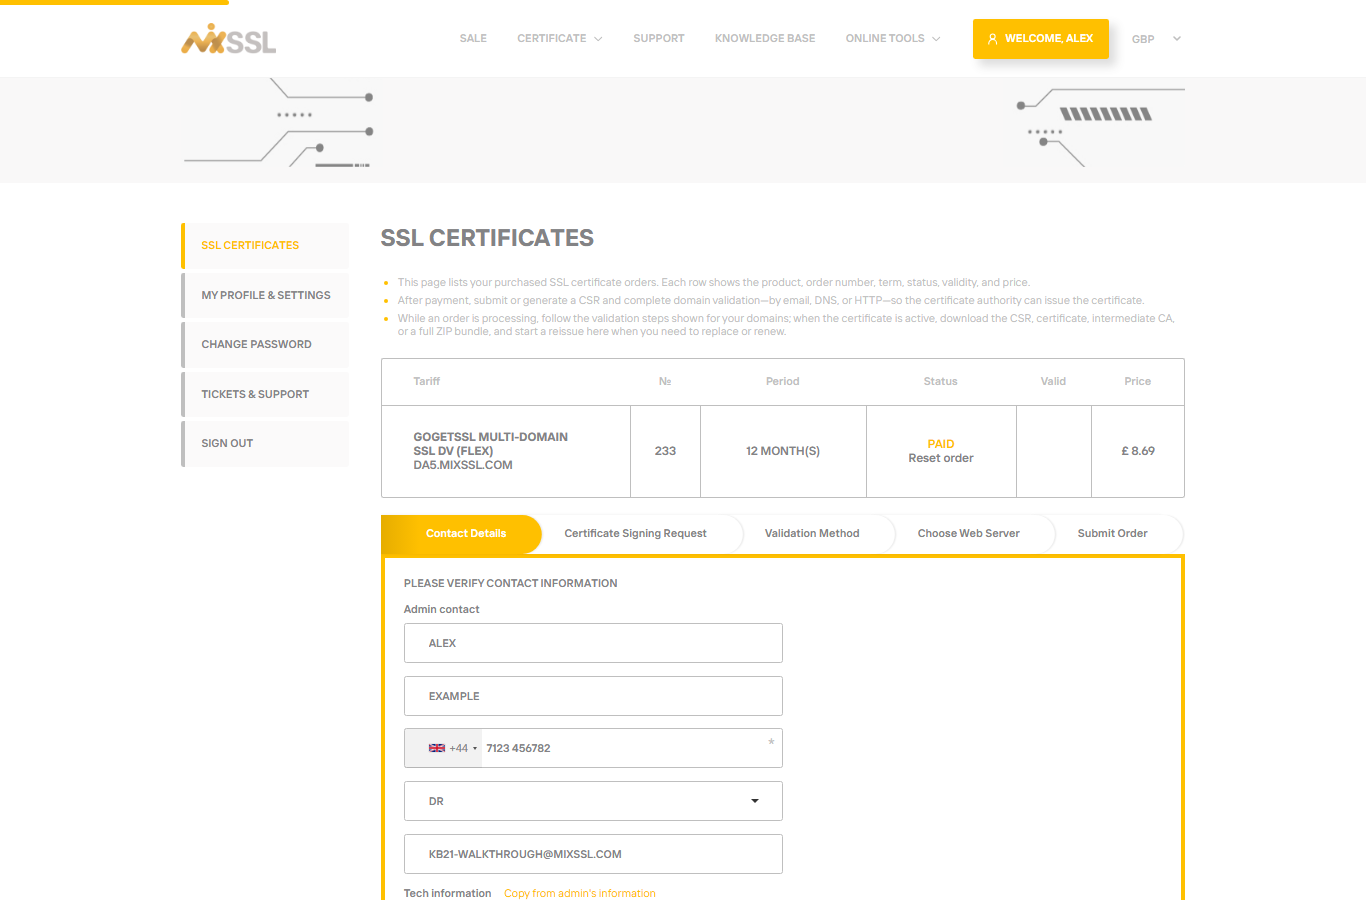This screenshot has width=1366, height=900.
Task: Click the Period column header
Action: coord(783,381)
